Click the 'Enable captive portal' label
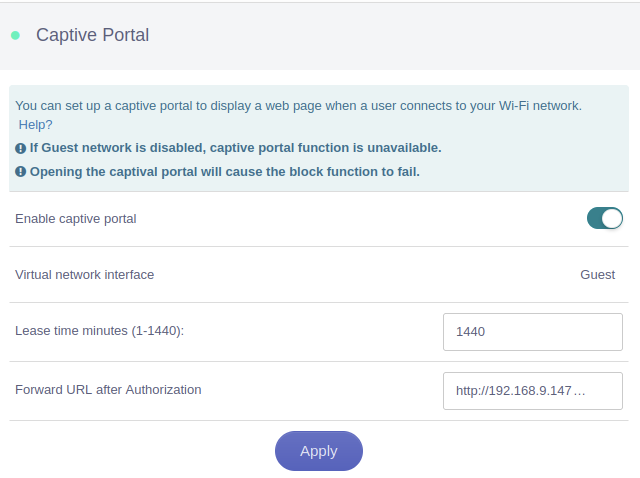The width and height of the screenshot is (640, 478). (x=76, y=218)
